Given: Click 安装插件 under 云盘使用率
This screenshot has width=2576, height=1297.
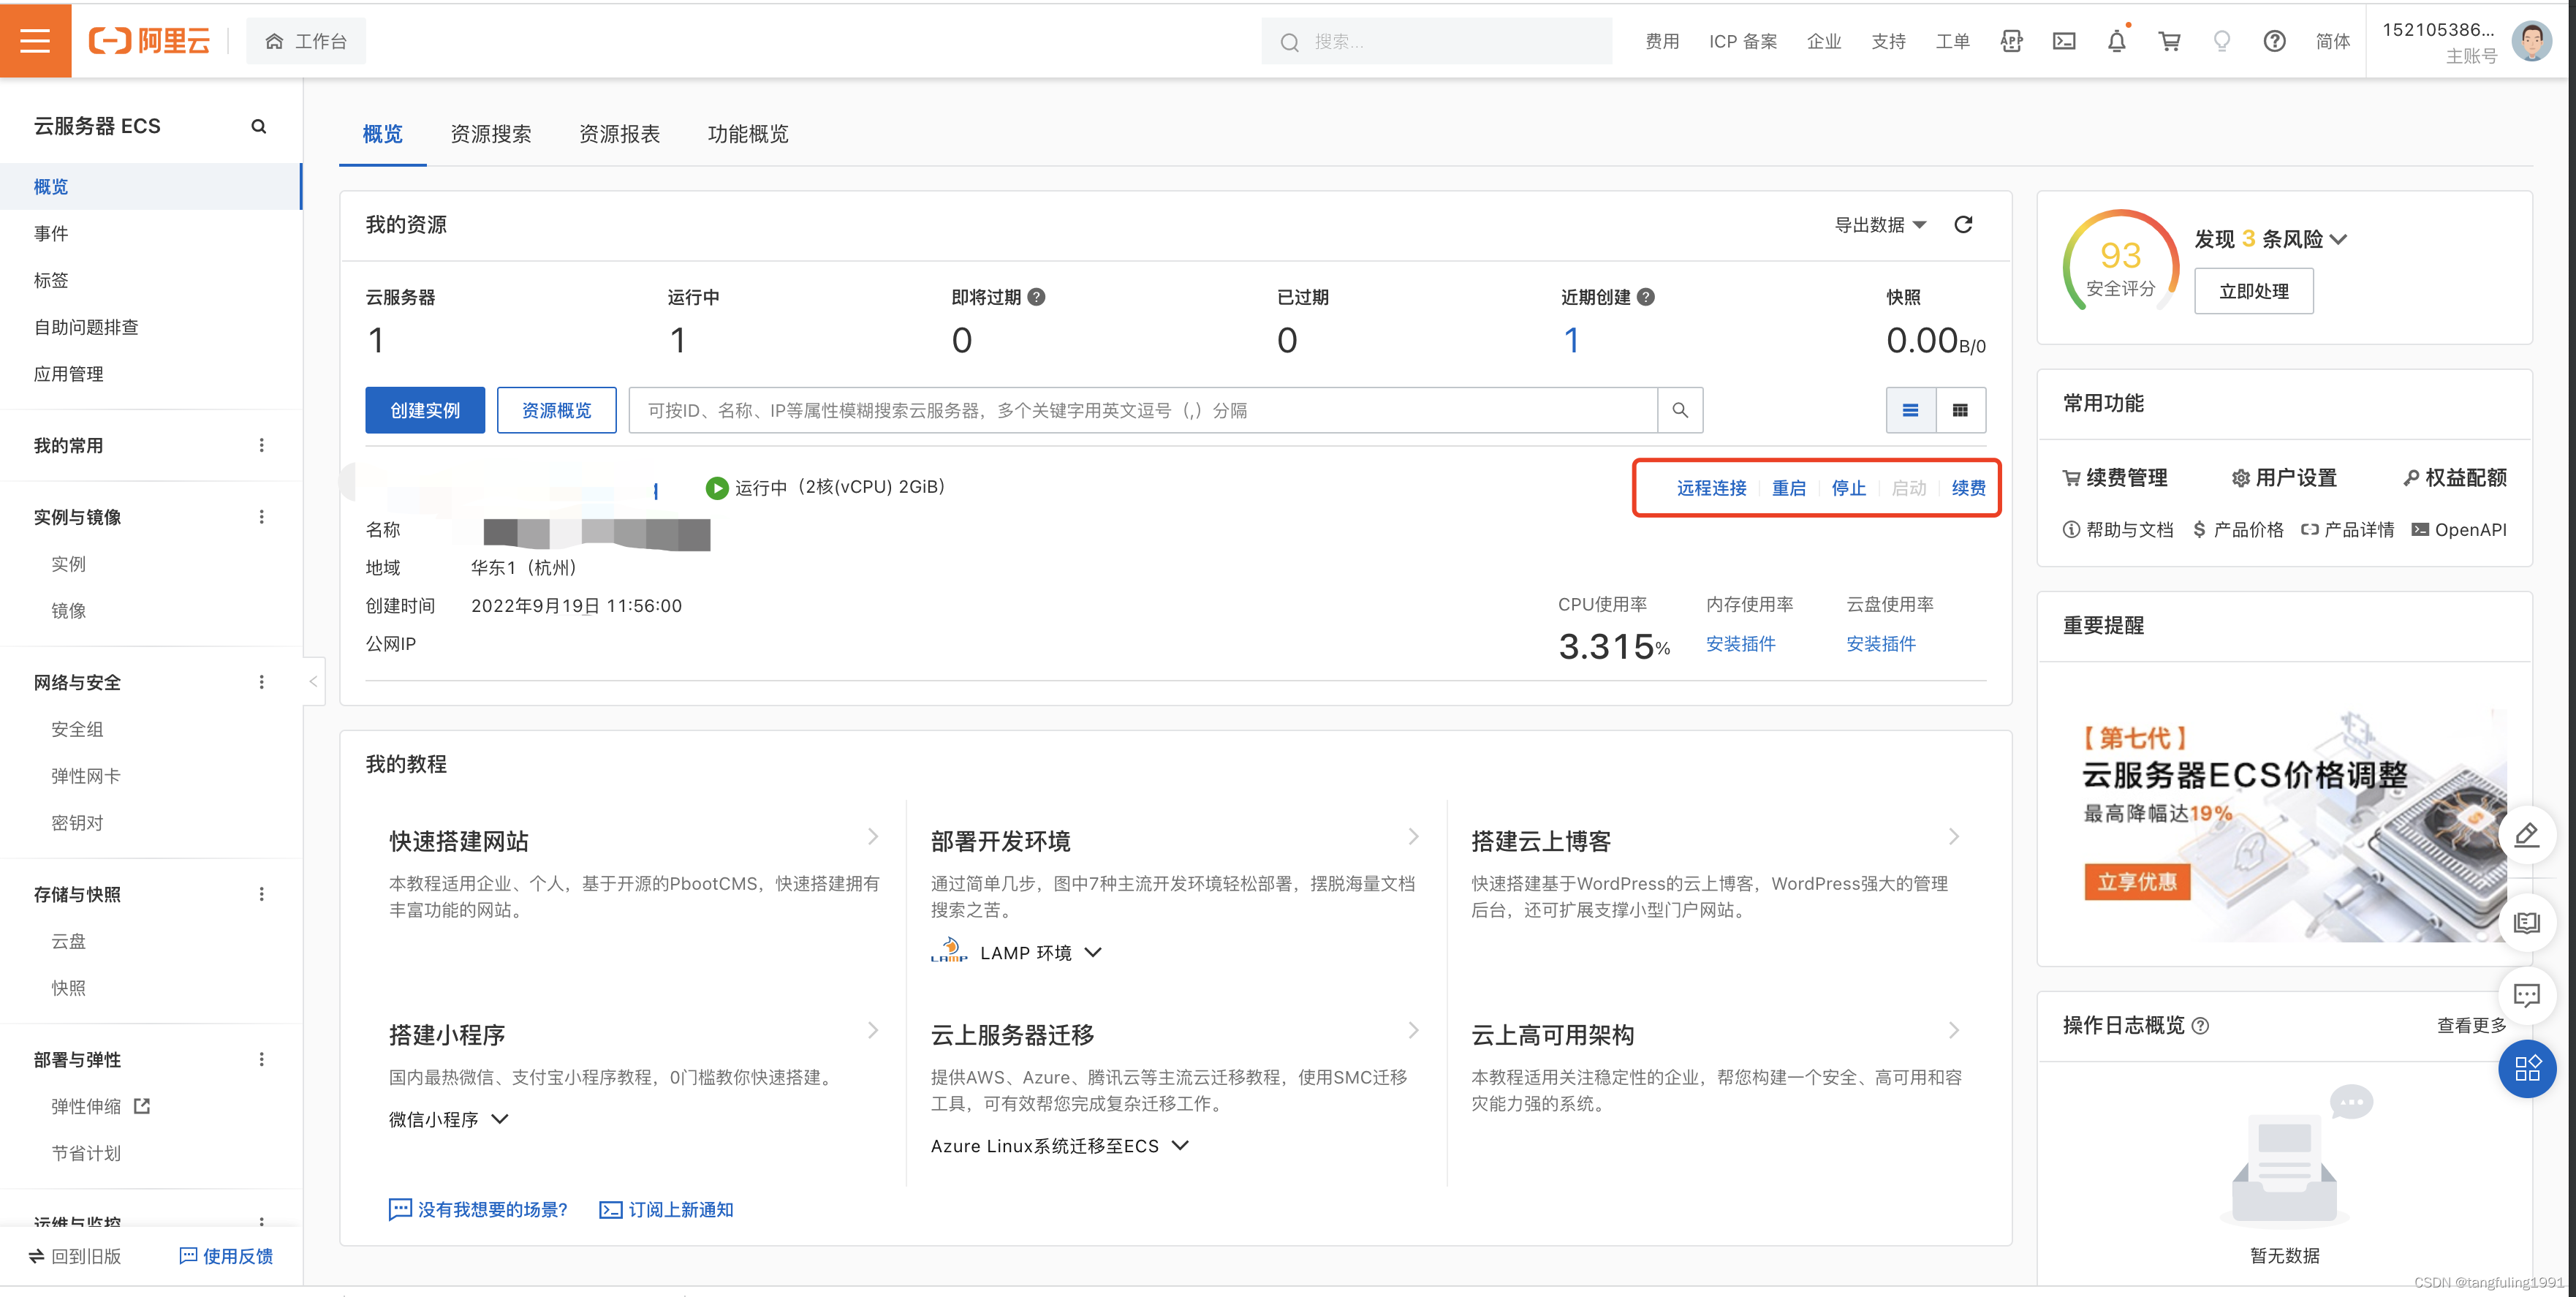Looking at the screenshot, I should pyautogui.click(x=1881, y=644).
